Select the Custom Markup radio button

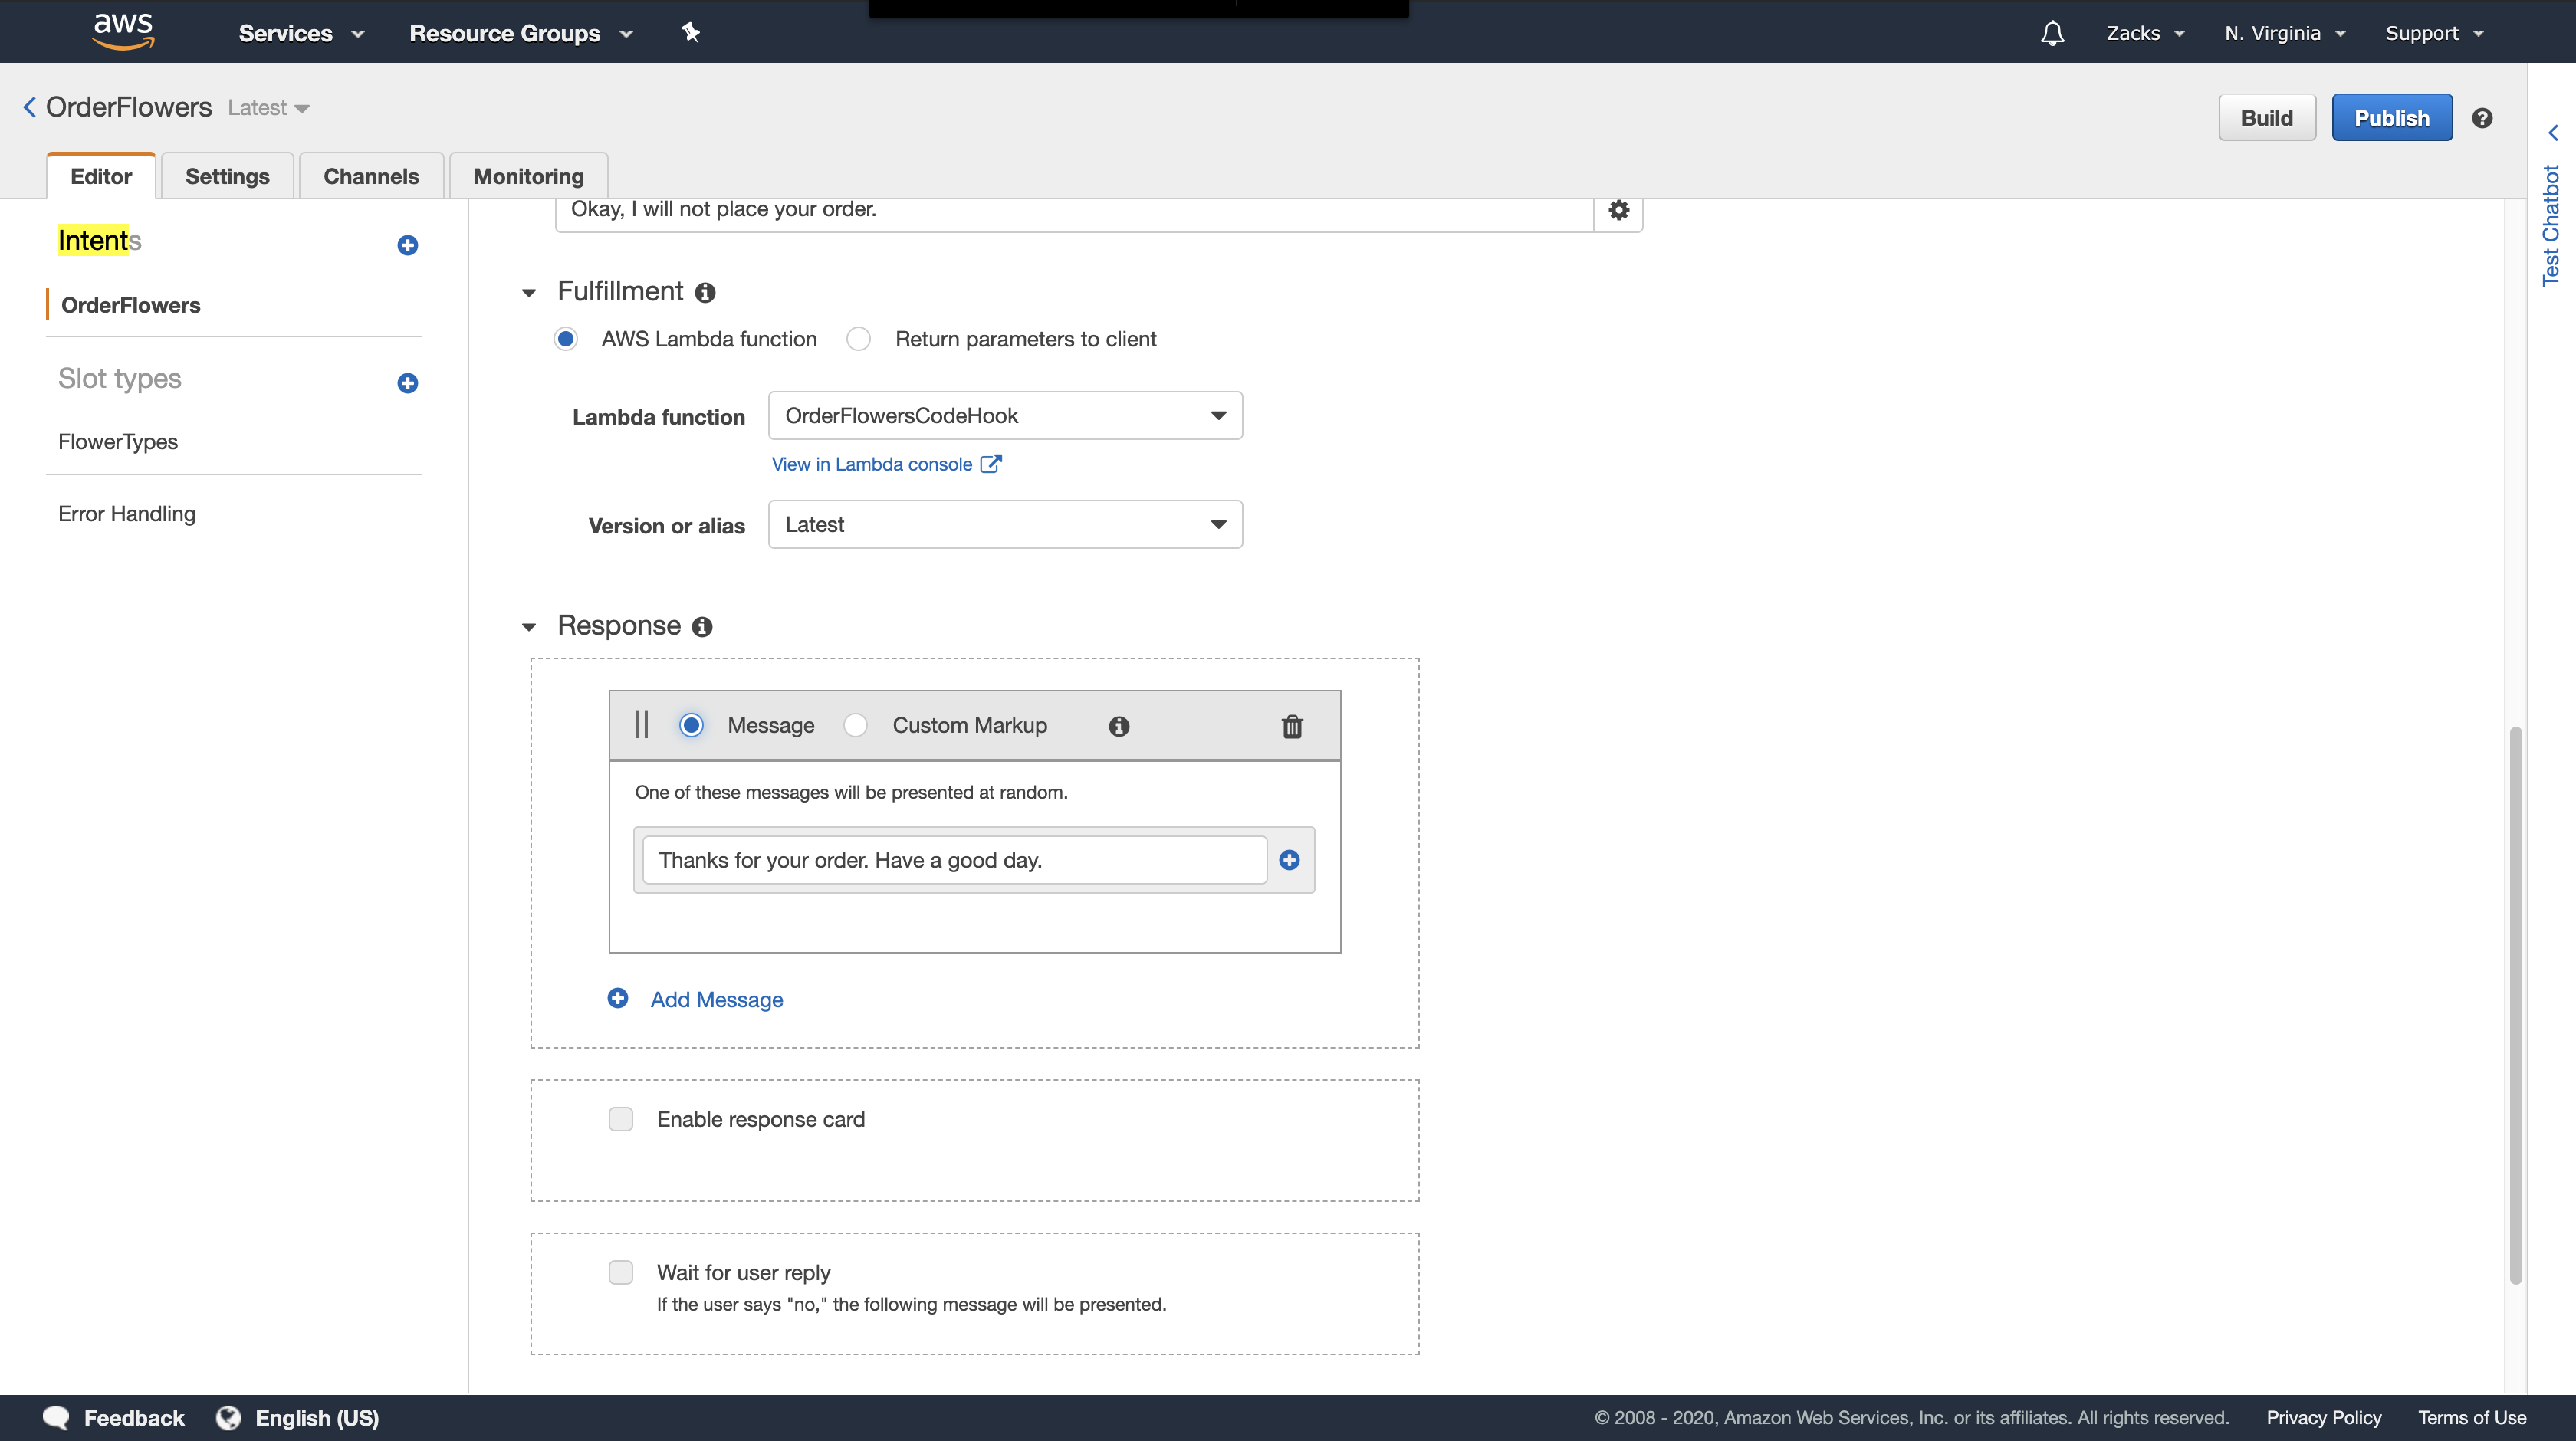(x=855, y=725)
